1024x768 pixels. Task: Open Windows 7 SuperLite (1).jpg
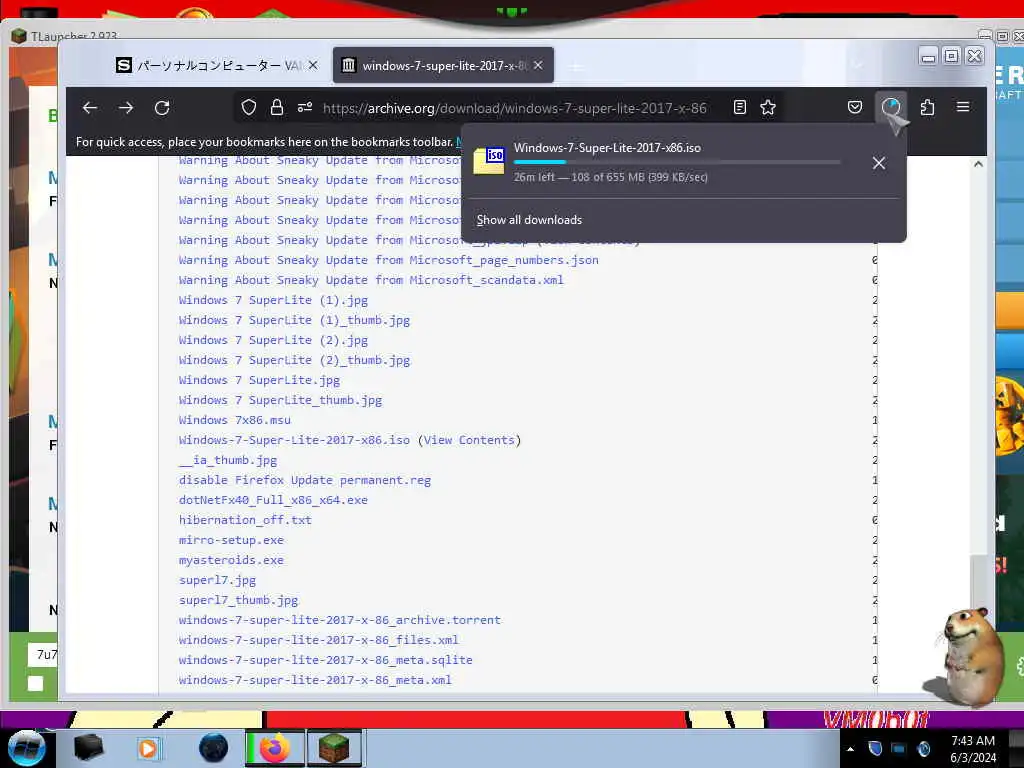click(x=273, y=300)
